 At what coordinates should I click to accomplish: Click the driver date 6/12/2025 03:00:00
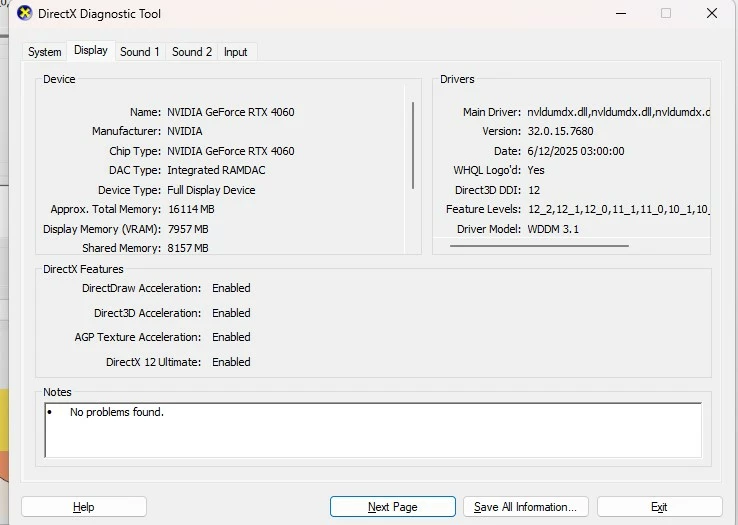pyautogui.click(x=576, y=151)
